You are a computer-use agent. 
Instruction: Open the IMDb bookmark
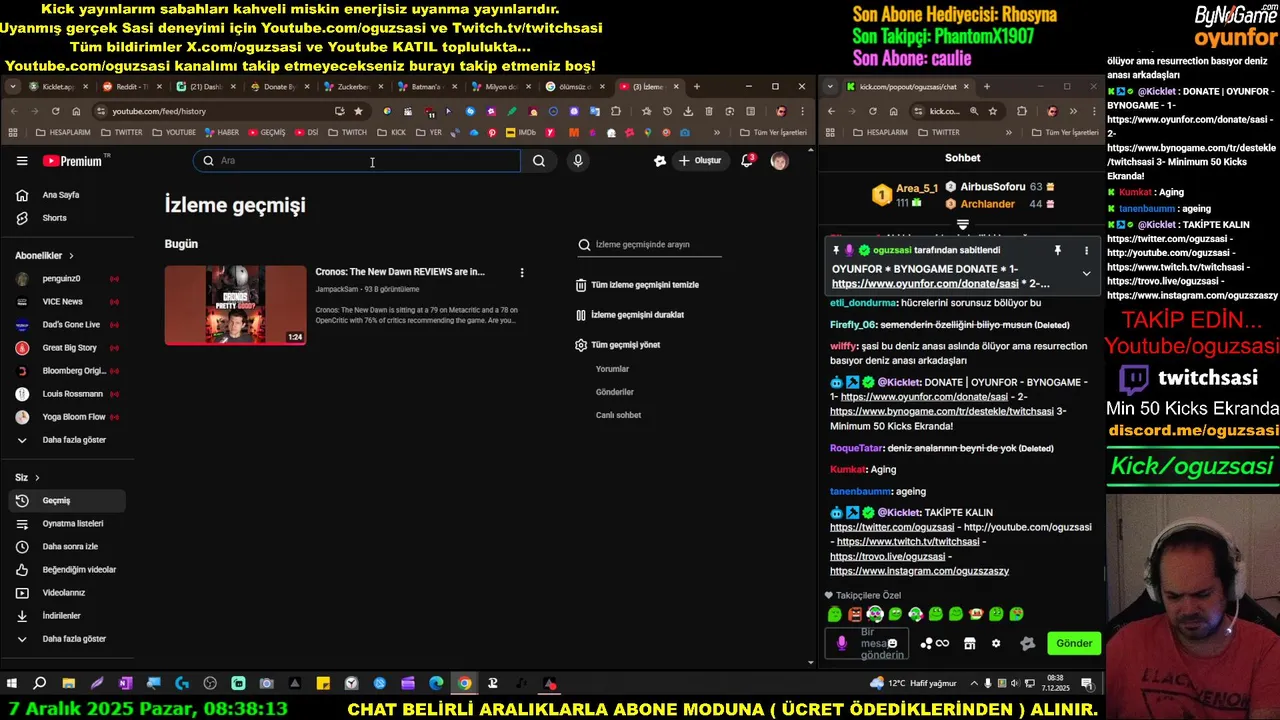(521, 132)
